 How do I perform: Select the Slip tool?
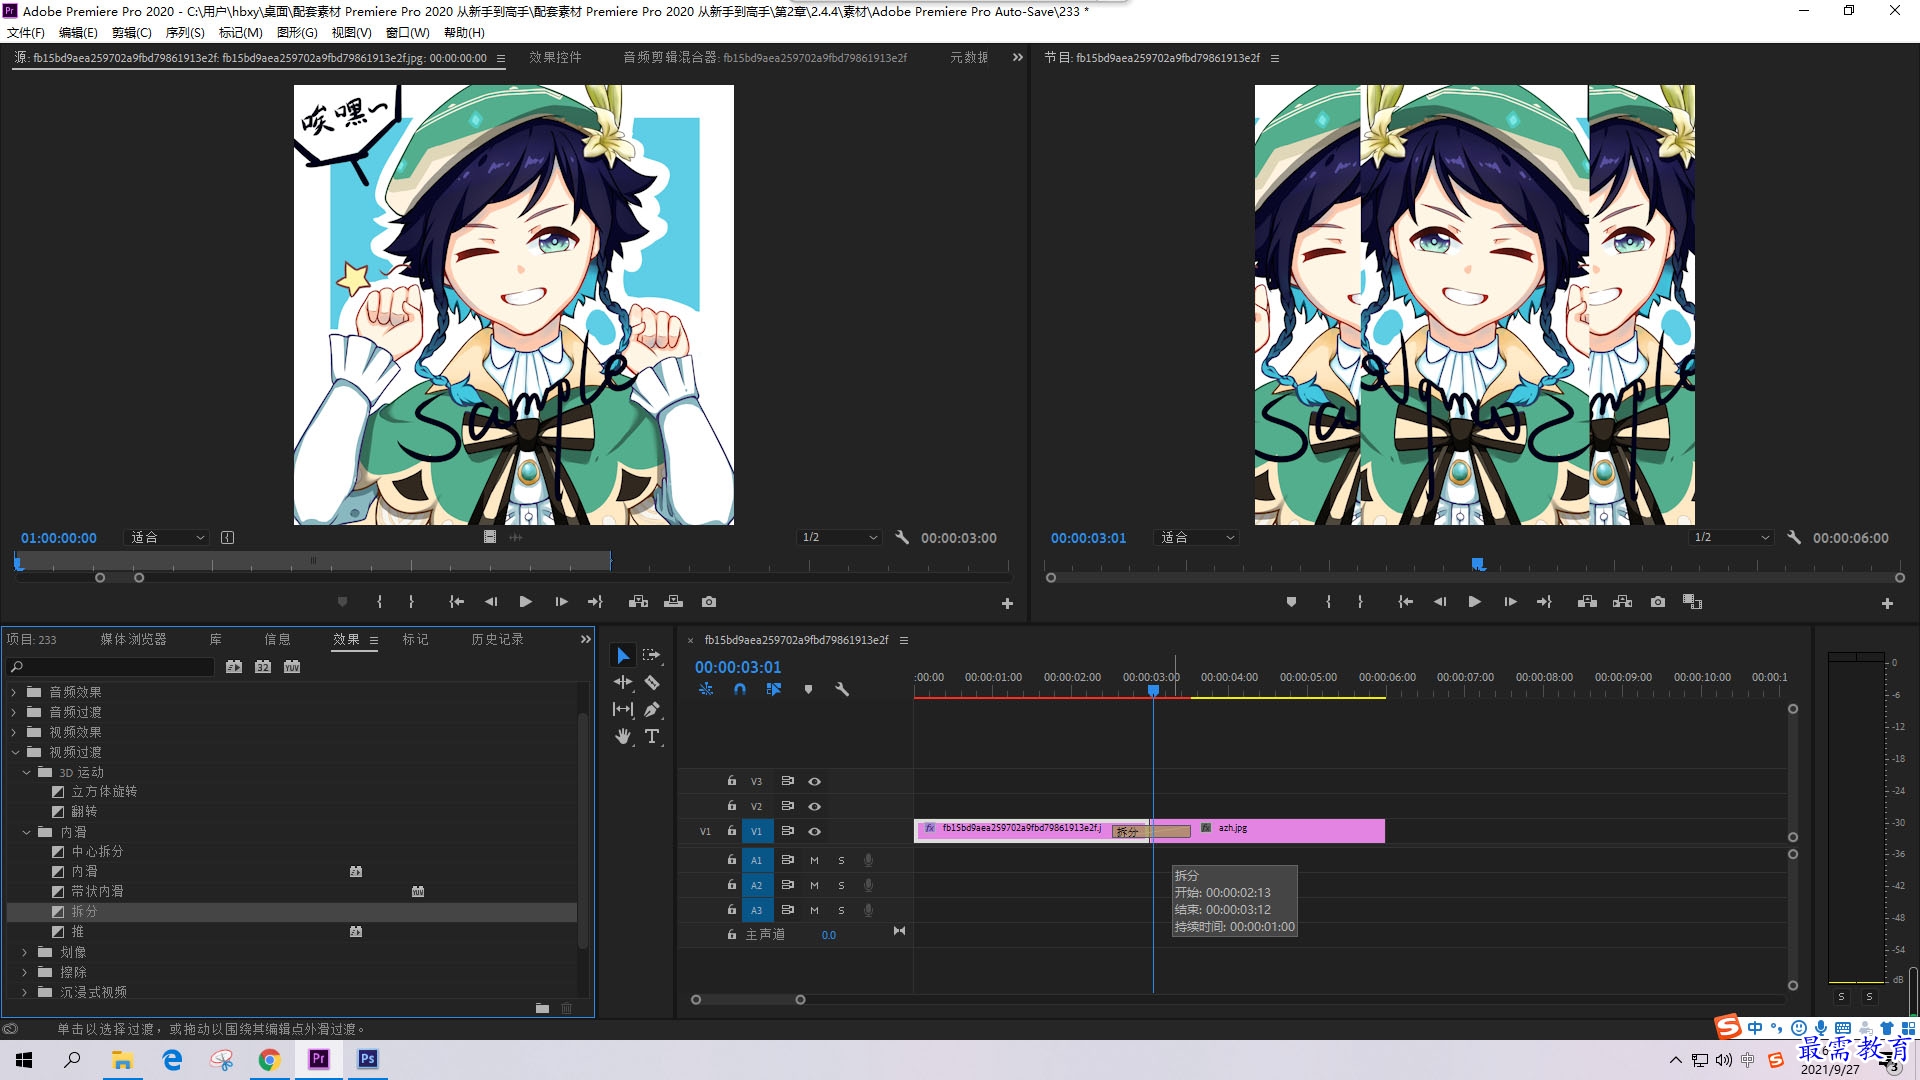623,709
